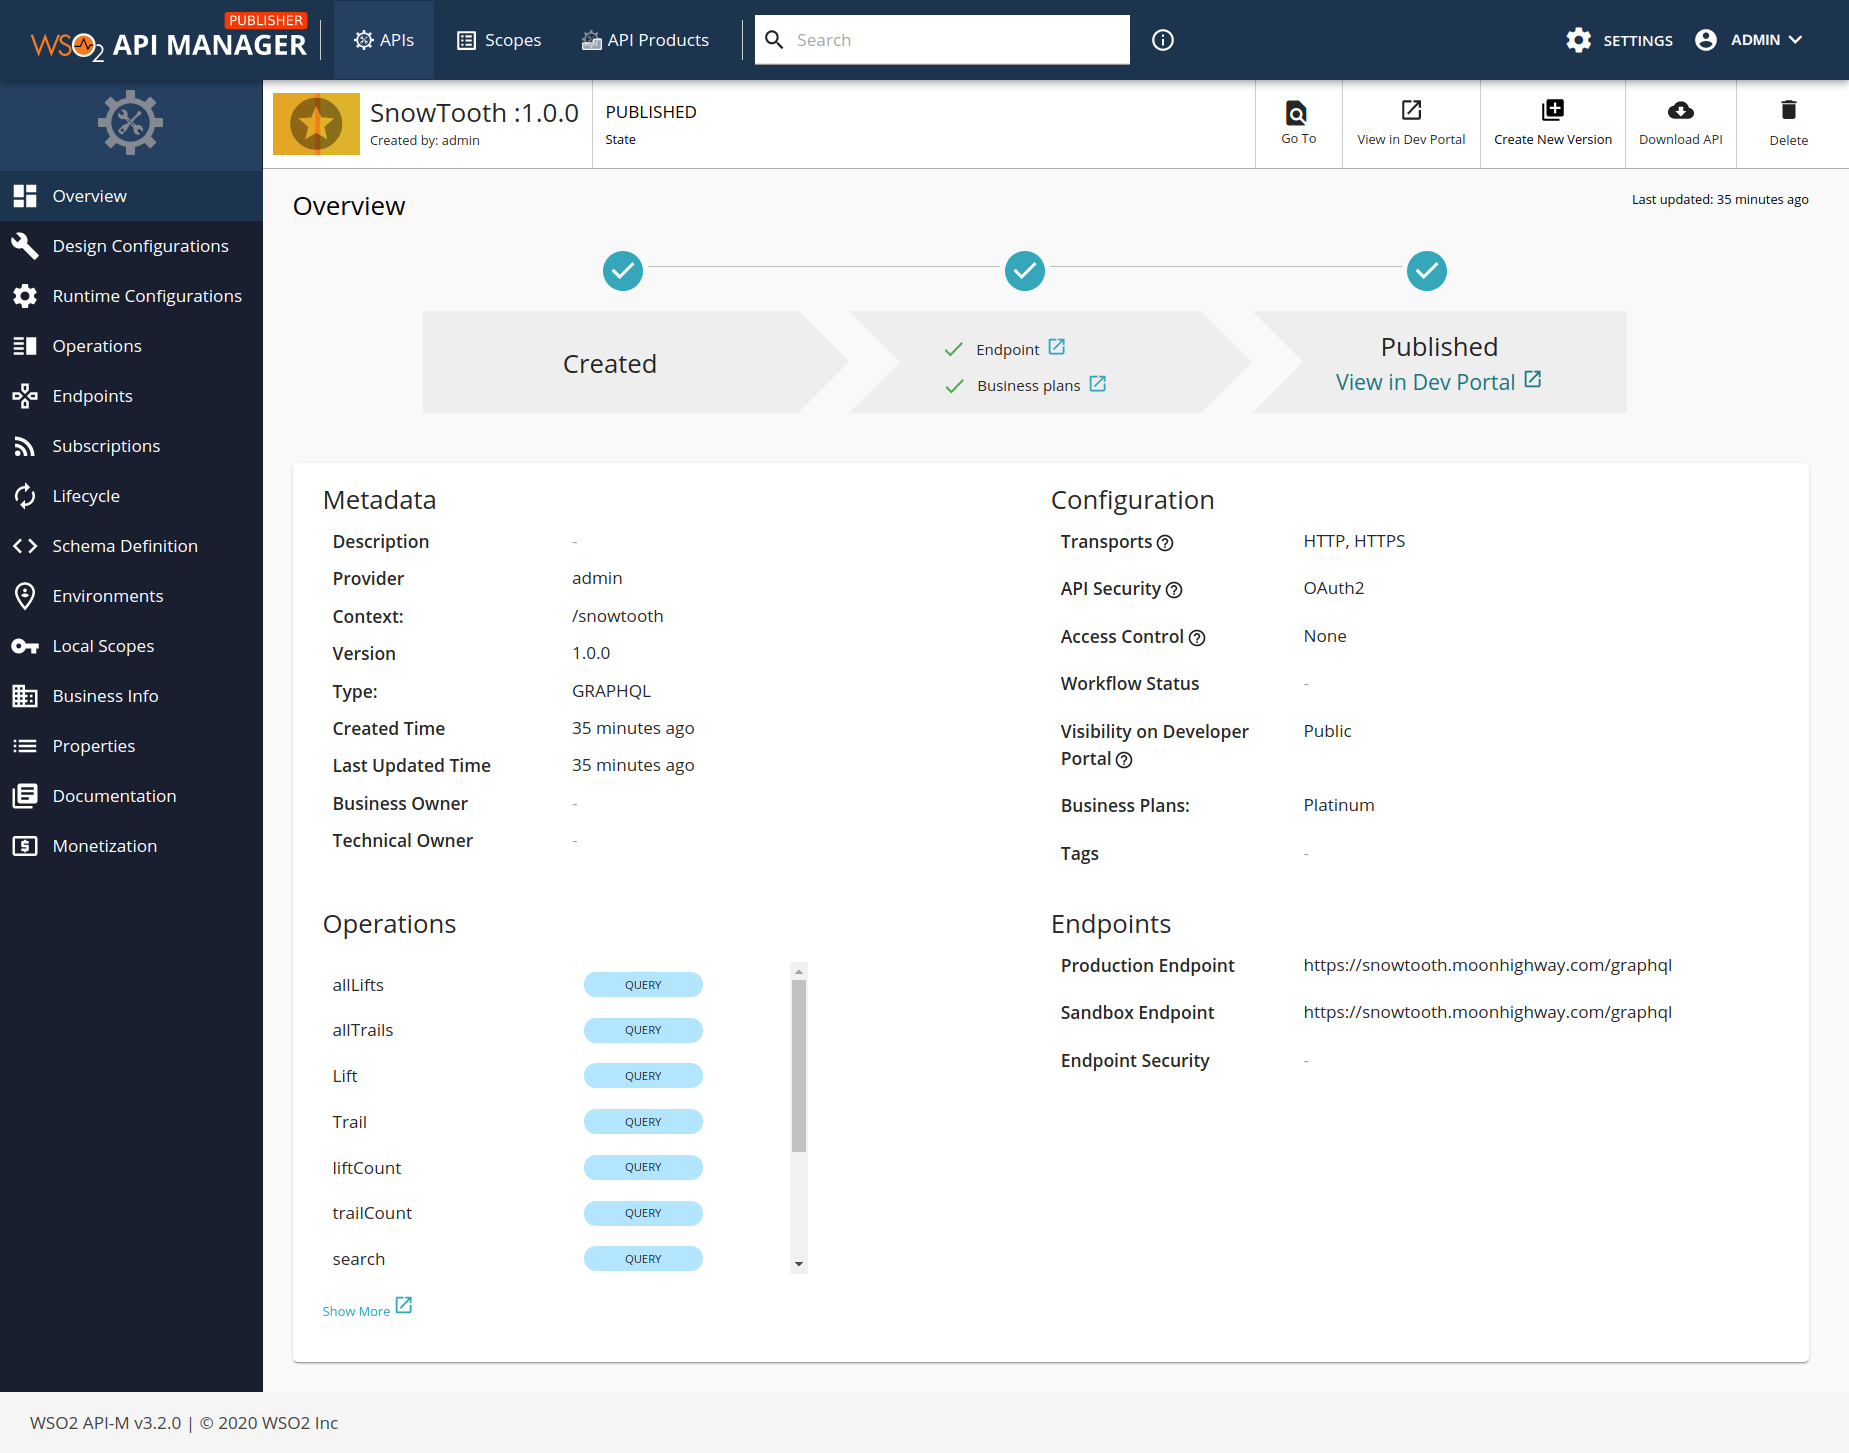The width and height of the screenshot is (1849, 1453).
Task: Open Monetization settings from sidebar
Action: [x=104, y=845]
